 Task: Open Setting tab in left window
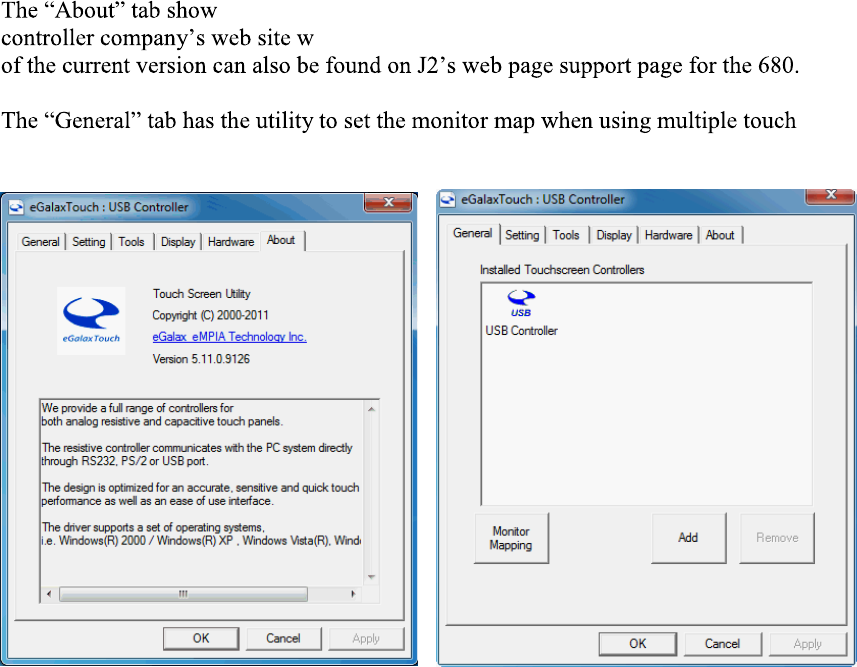coord(89,242)
